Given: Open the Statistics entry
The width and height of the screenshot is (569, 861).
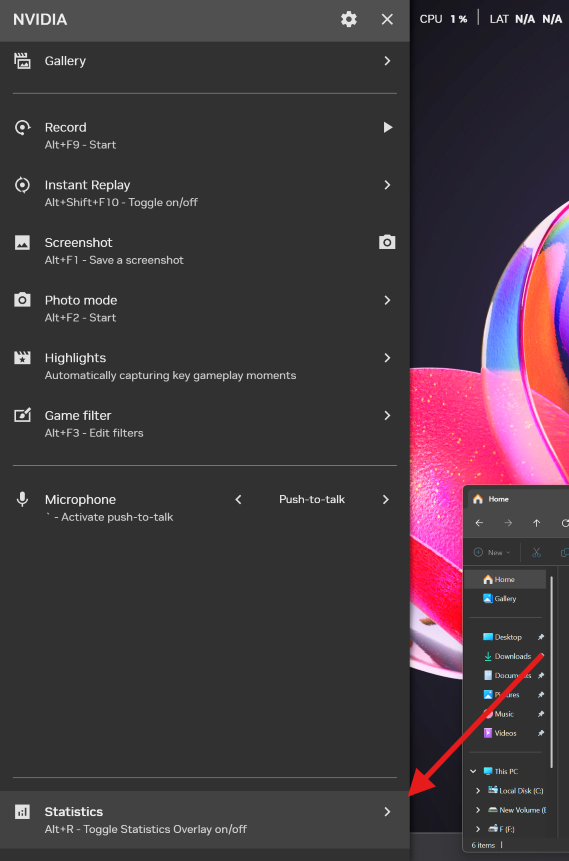Looking at the screenshot, I should click(x=204, y=820).
